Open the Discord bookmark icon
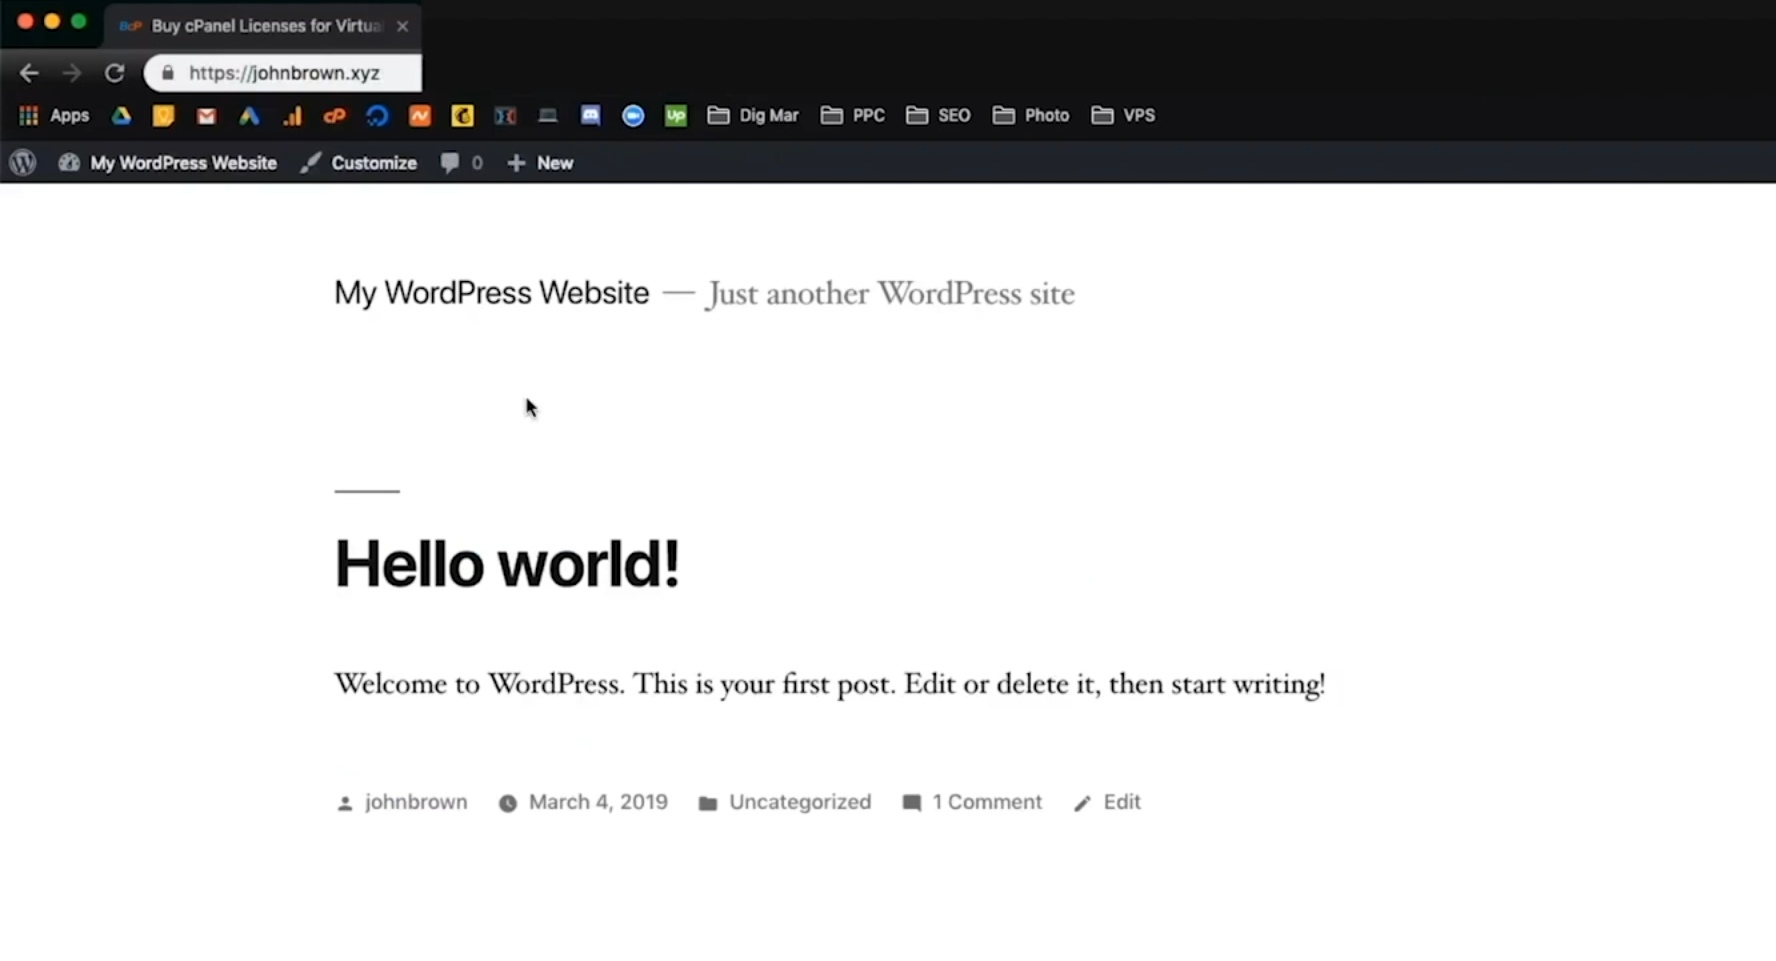1776x961 pixels. (590, 116)
